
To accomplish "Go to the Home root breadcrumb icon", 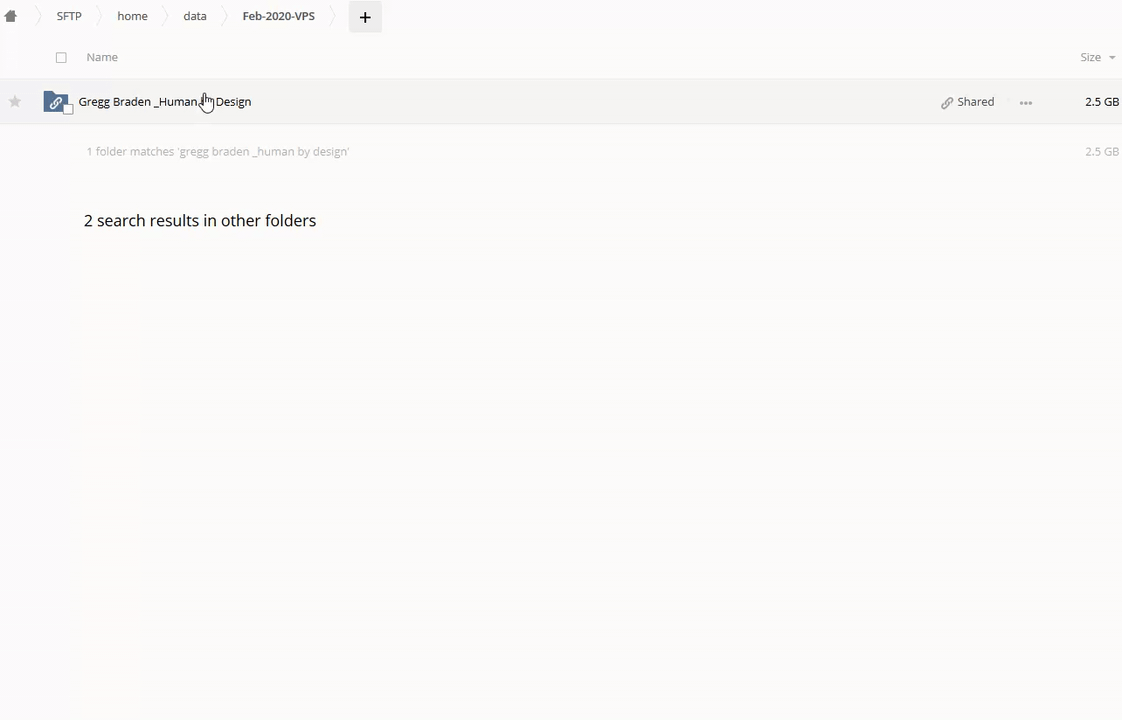I will (x=11, y=16).
